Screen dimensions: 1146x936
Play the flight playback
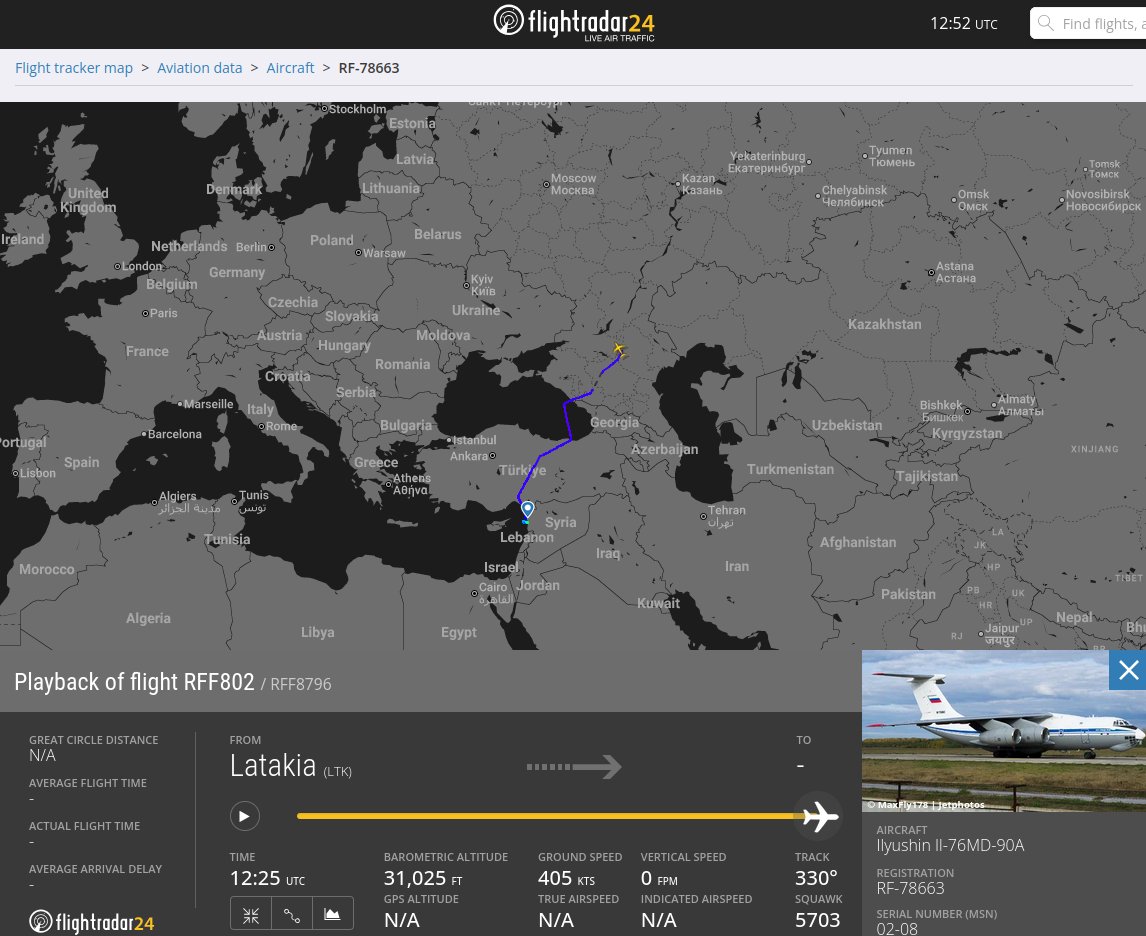(245, 816)
